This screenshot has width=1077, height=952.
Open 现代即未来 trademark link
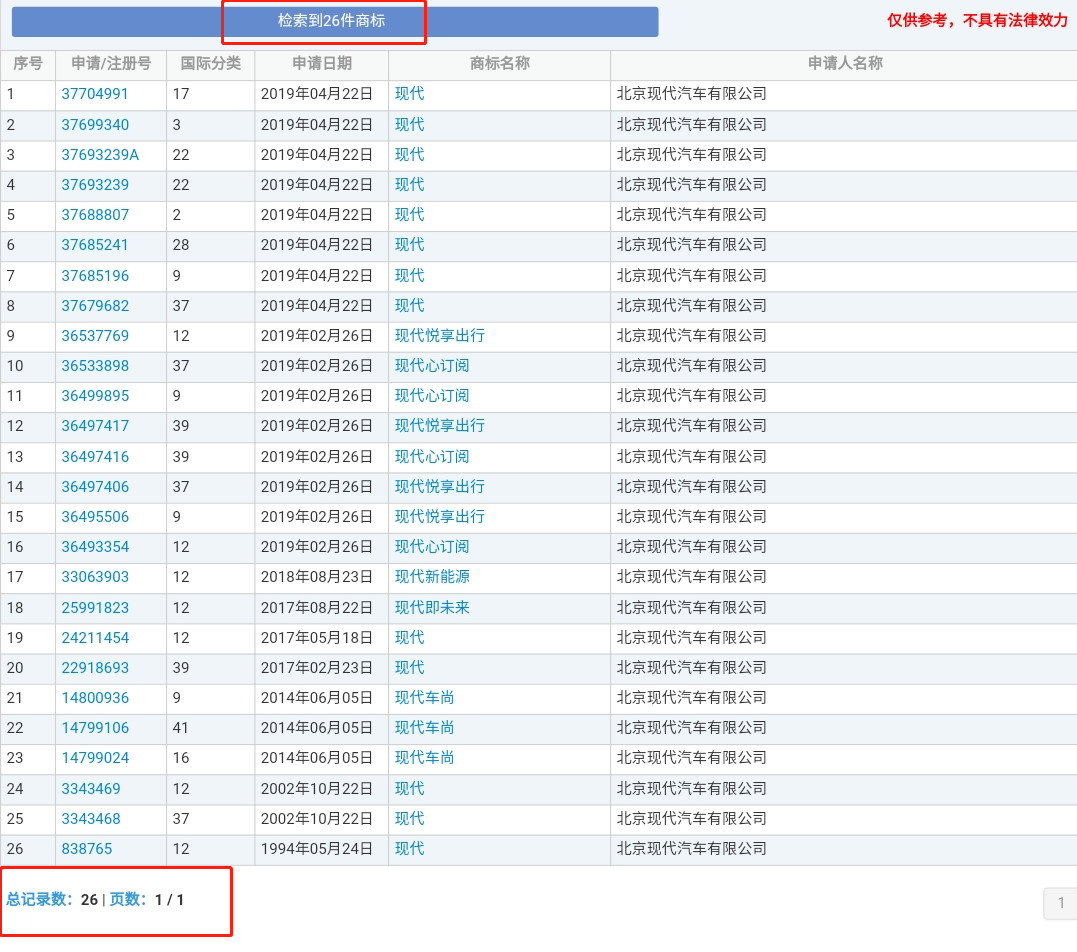click(431, 608)
